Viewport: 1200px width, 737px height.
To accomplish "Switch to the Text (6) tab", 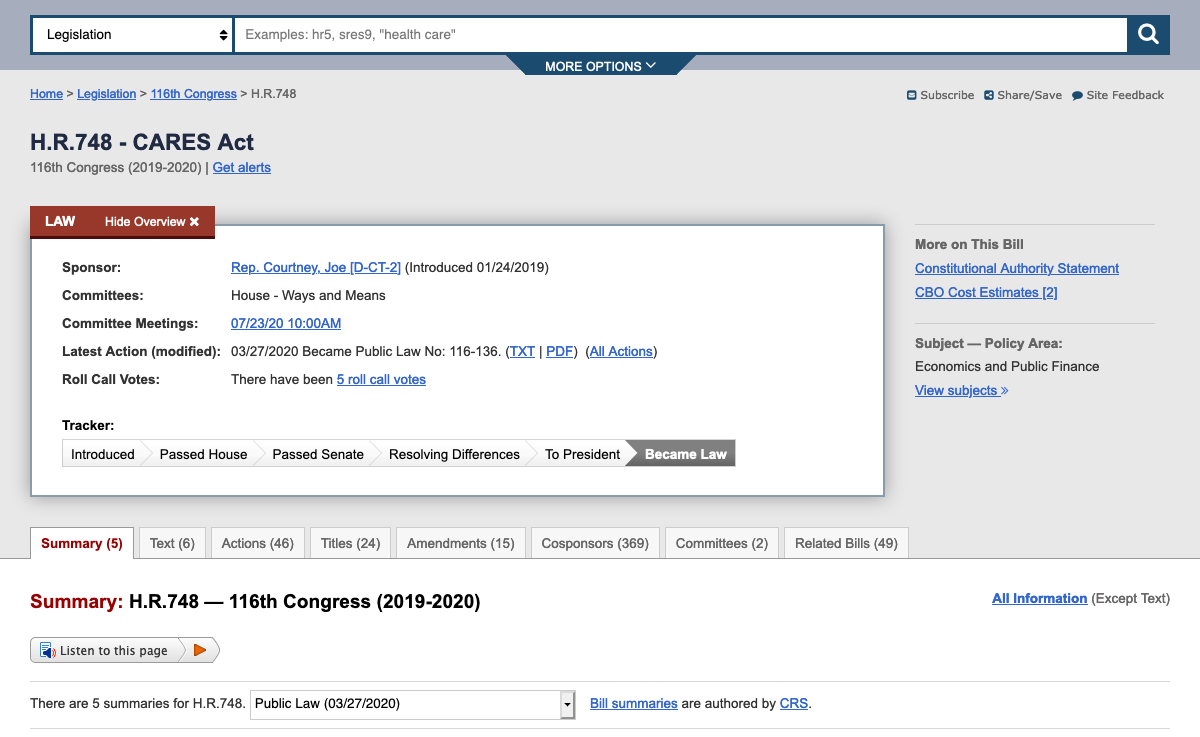I will [x=172, y=543].
